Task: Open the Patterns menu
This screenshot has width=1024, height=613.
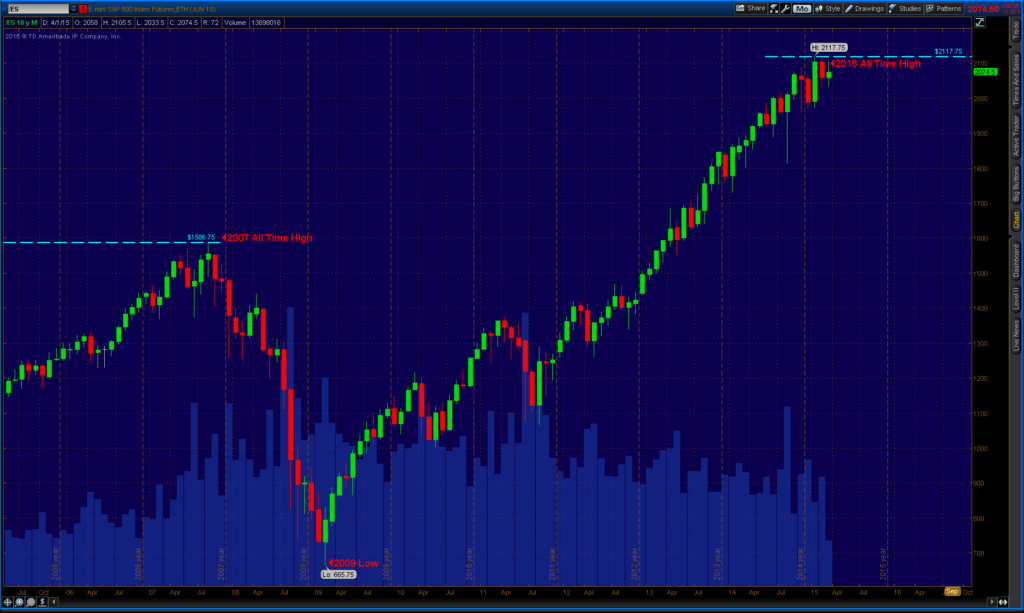Action: 944,8
